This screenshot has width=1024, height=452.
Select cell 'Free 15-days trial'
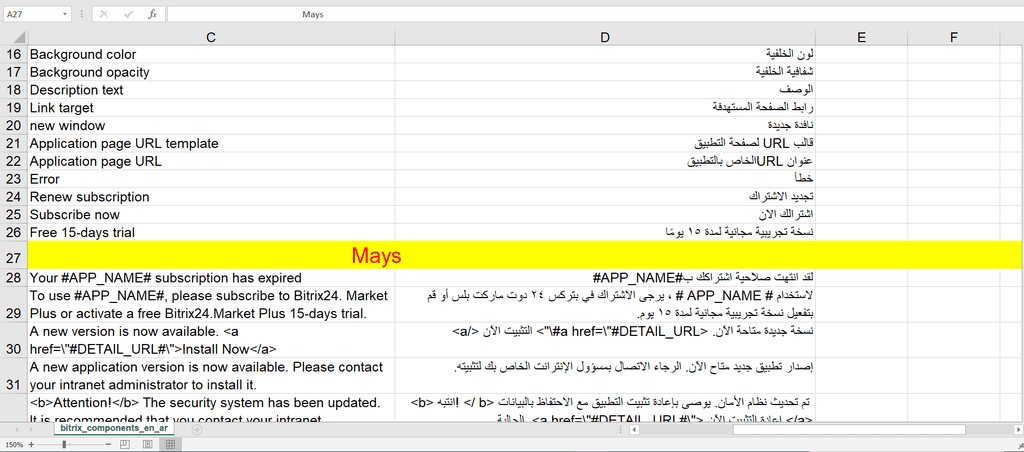[211, 233]
